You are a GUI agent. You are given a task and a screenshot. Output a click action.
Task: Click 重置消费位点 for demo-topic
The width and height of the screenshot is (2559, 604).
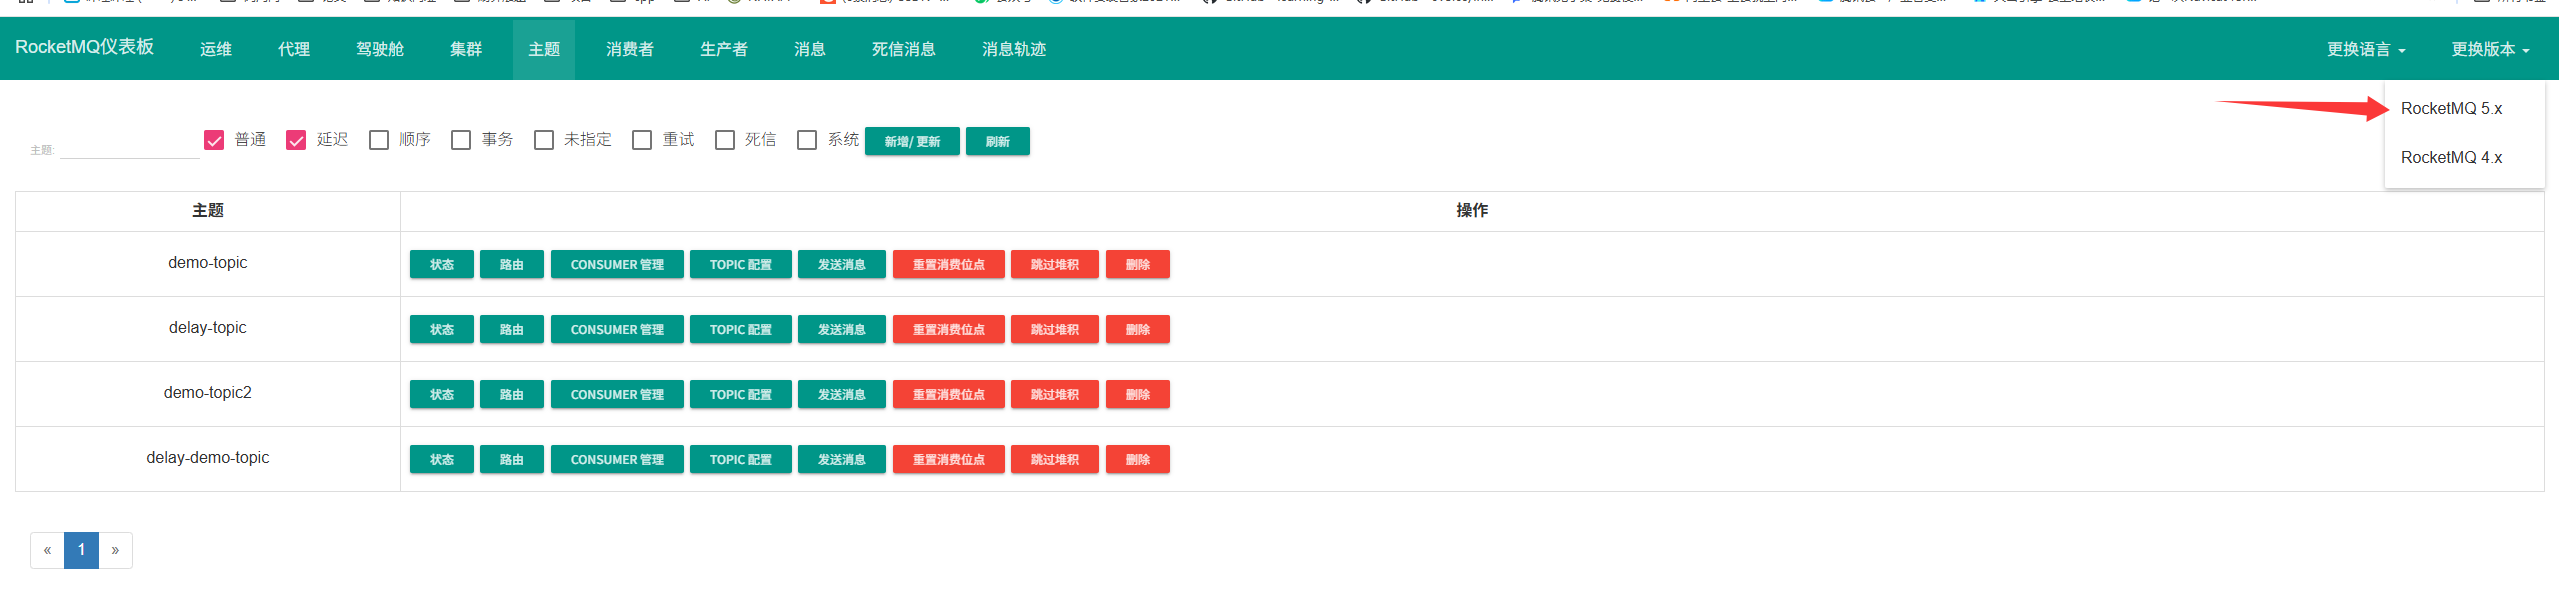949,264
